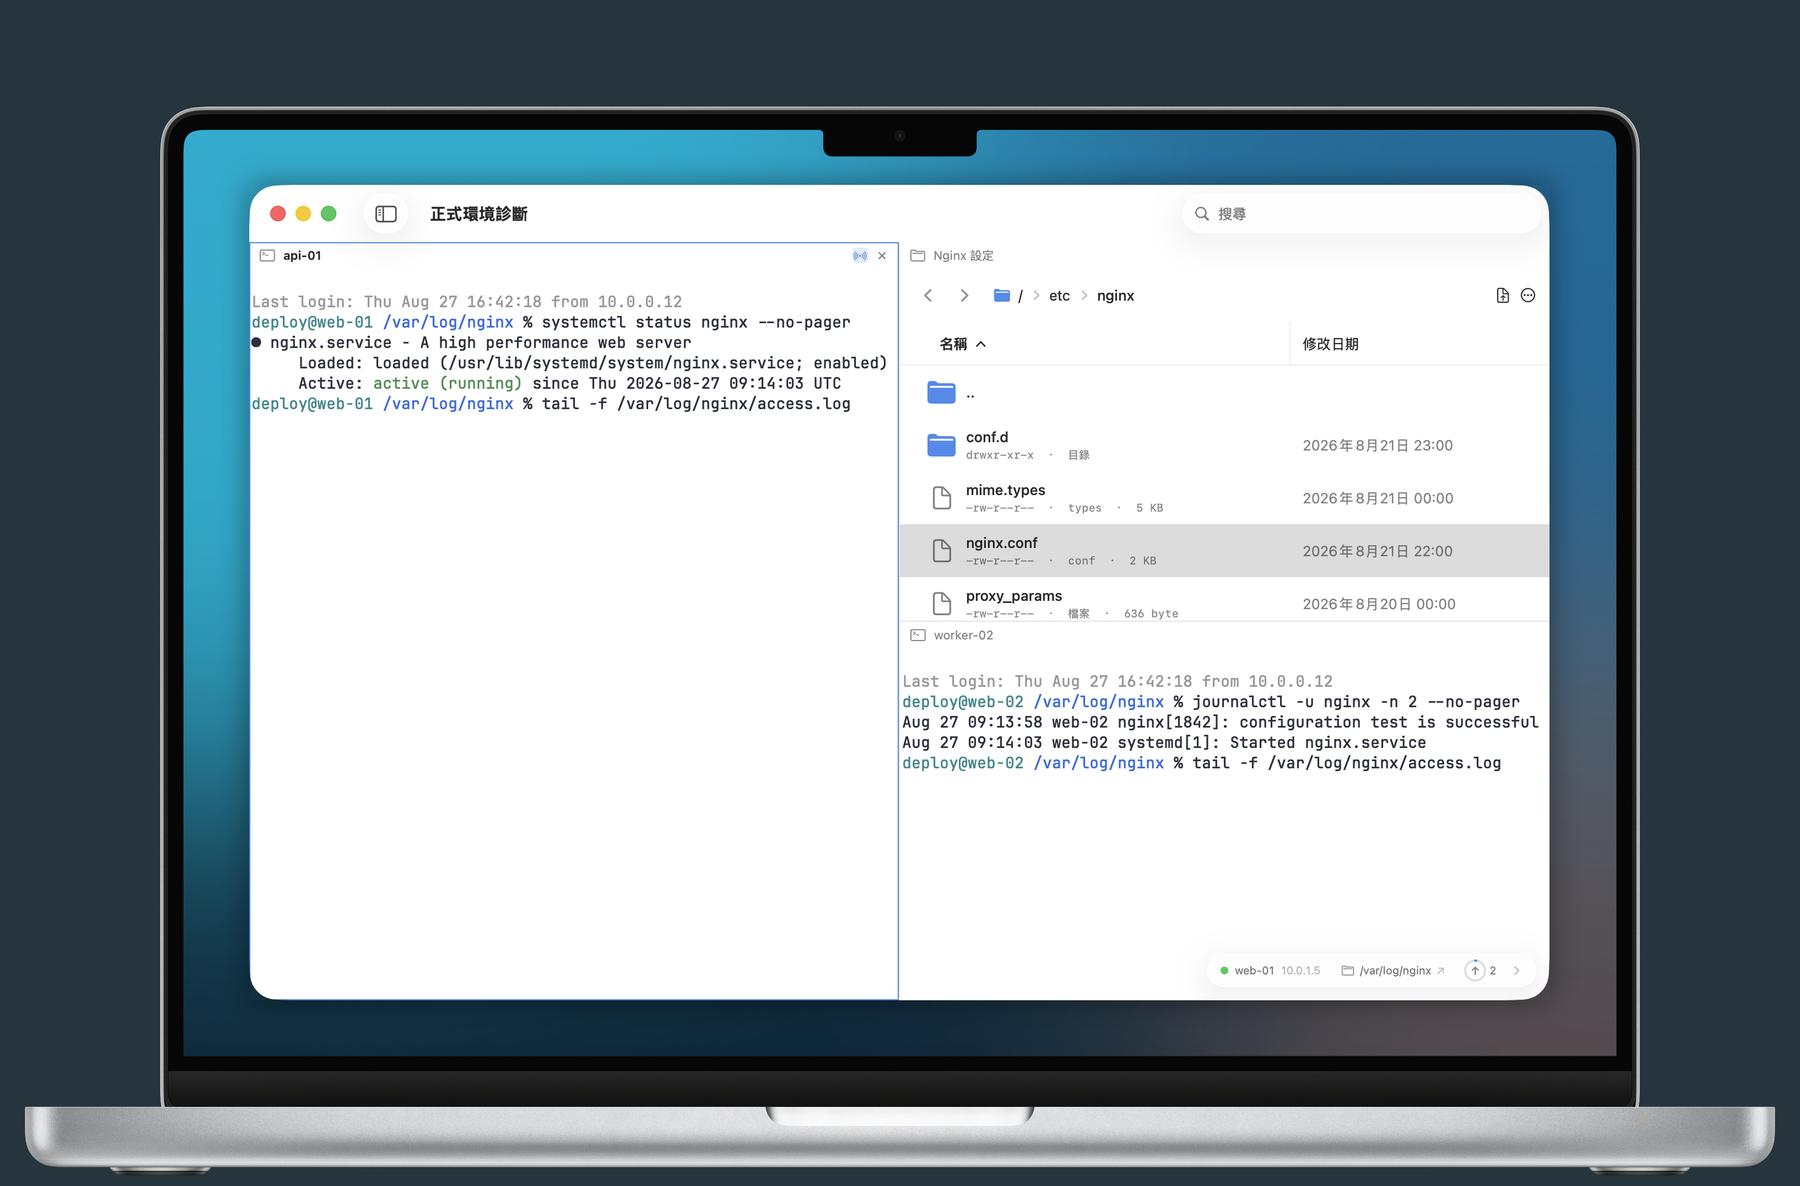
Task: Click the new file icon in file browser
Action: [1502, 296]
